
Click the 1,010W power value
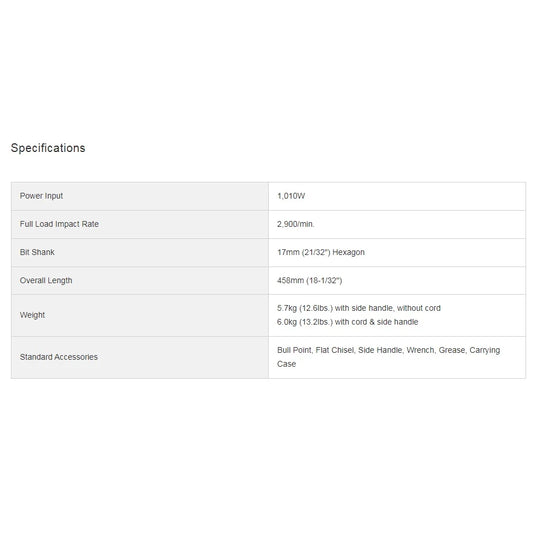(291, 196)
